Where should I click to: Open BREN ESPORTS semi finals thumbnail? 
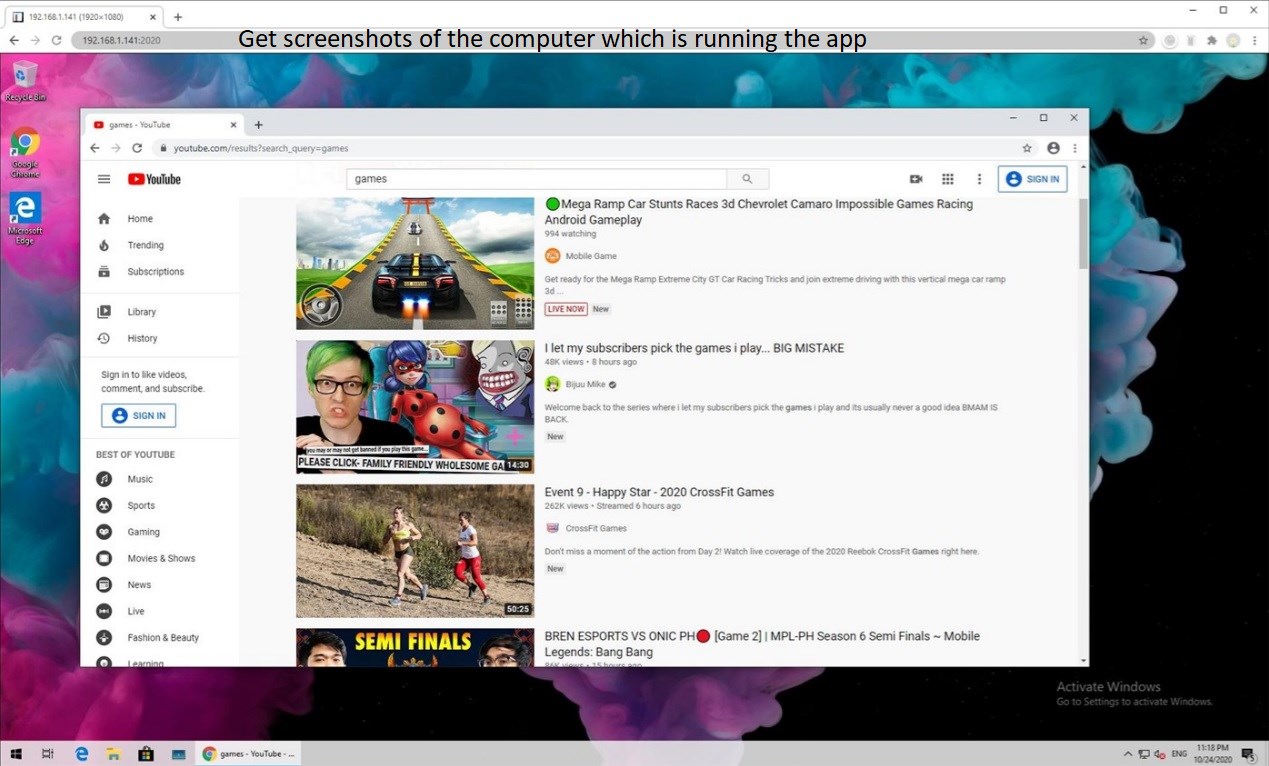(x=415, y=647)
